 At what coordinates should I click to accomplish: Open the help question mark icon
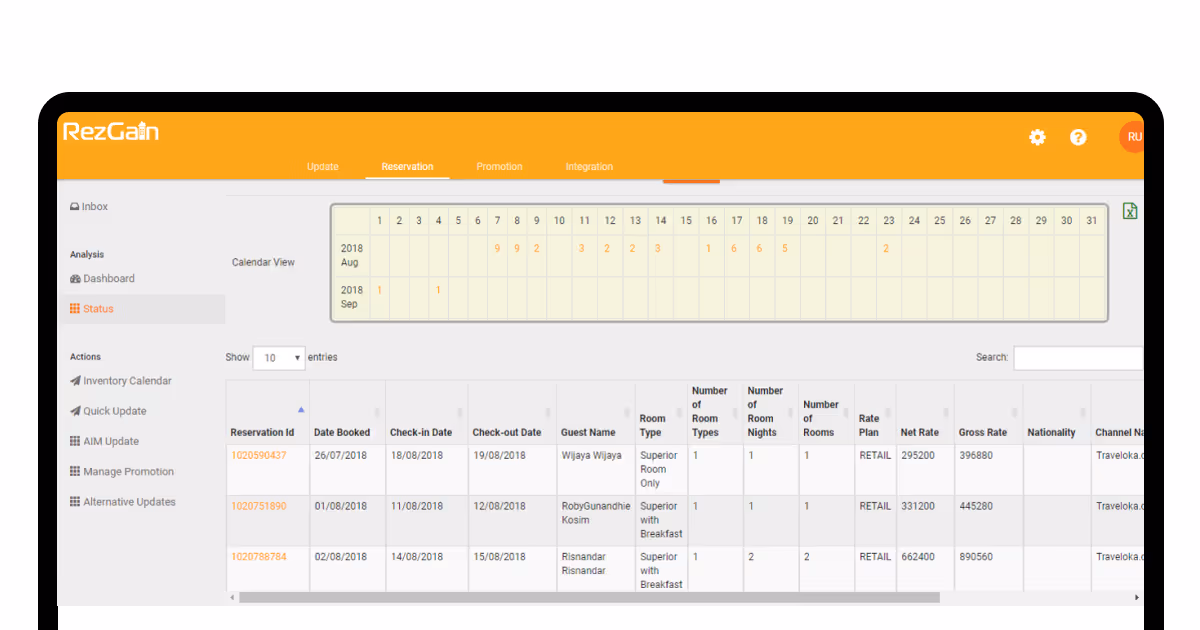(x=1078, y=137)
